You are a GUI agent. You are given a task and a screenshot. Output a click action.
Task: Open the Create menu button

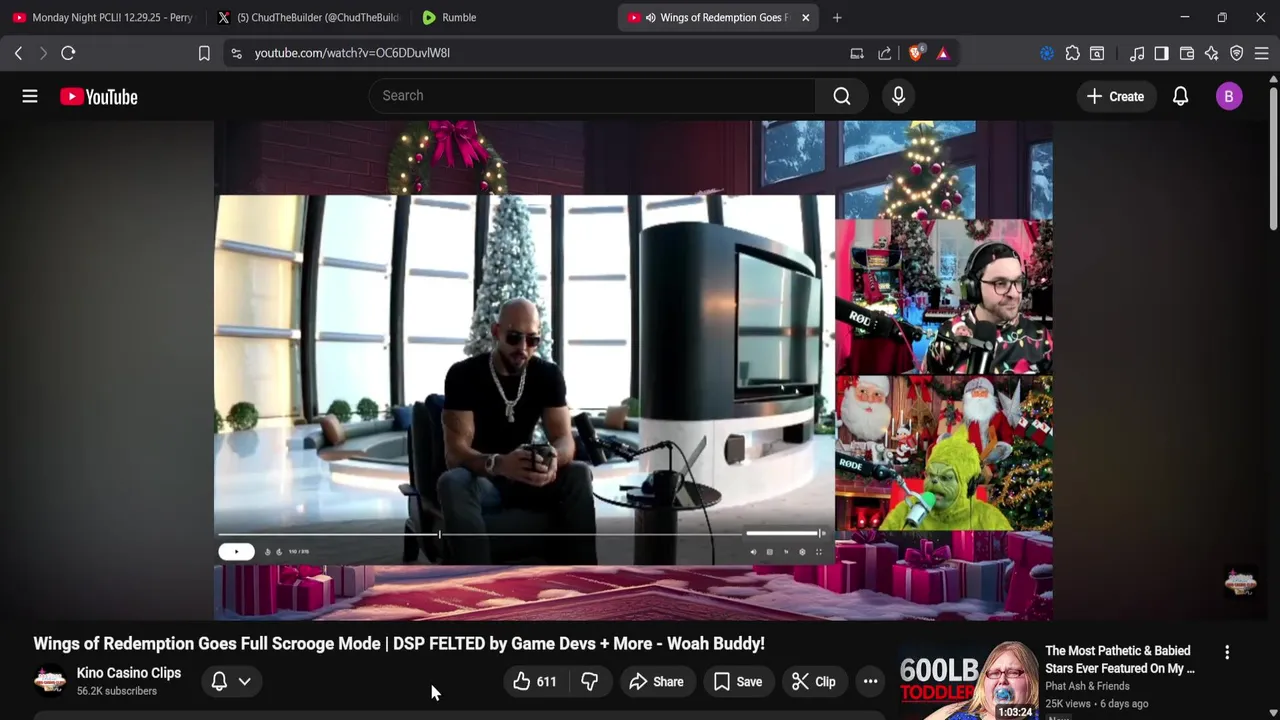(x=1115, y=97)
